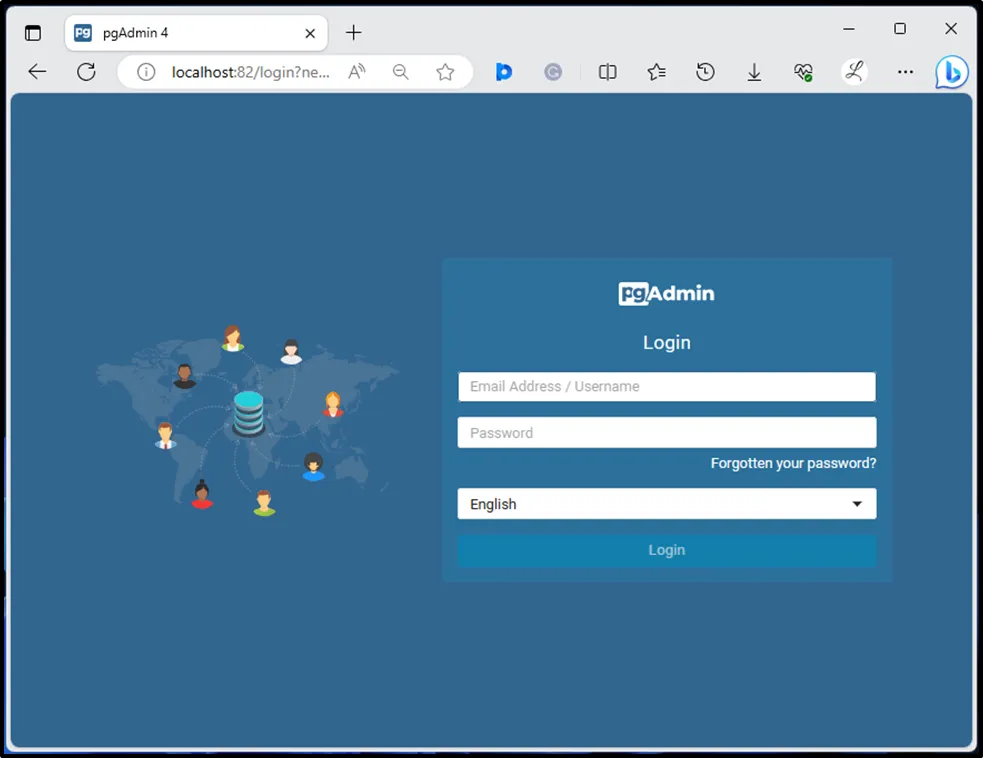983x758 pixels.
Task: Click the Read aloud icon
Action: [357, 72]
